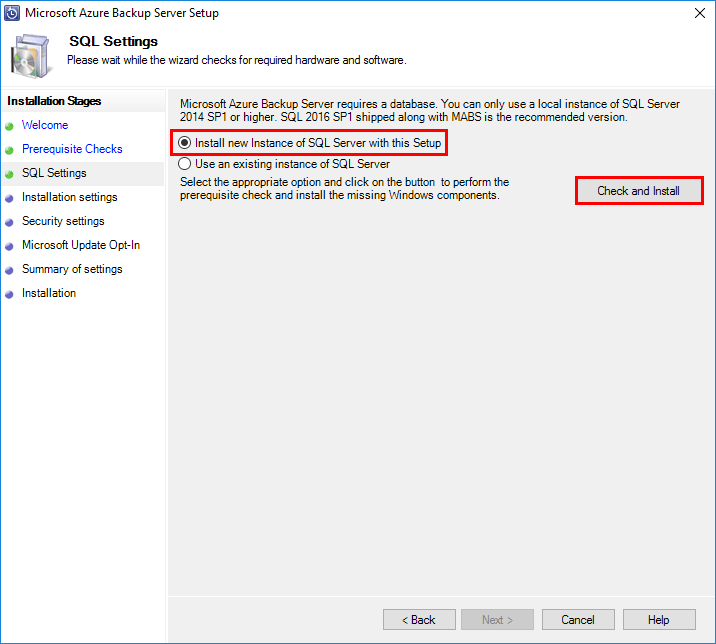Viewport: 716px width, 644px height.
Task: Click the green bullet beside Prerequisite Checks
Action: (9, 150)
